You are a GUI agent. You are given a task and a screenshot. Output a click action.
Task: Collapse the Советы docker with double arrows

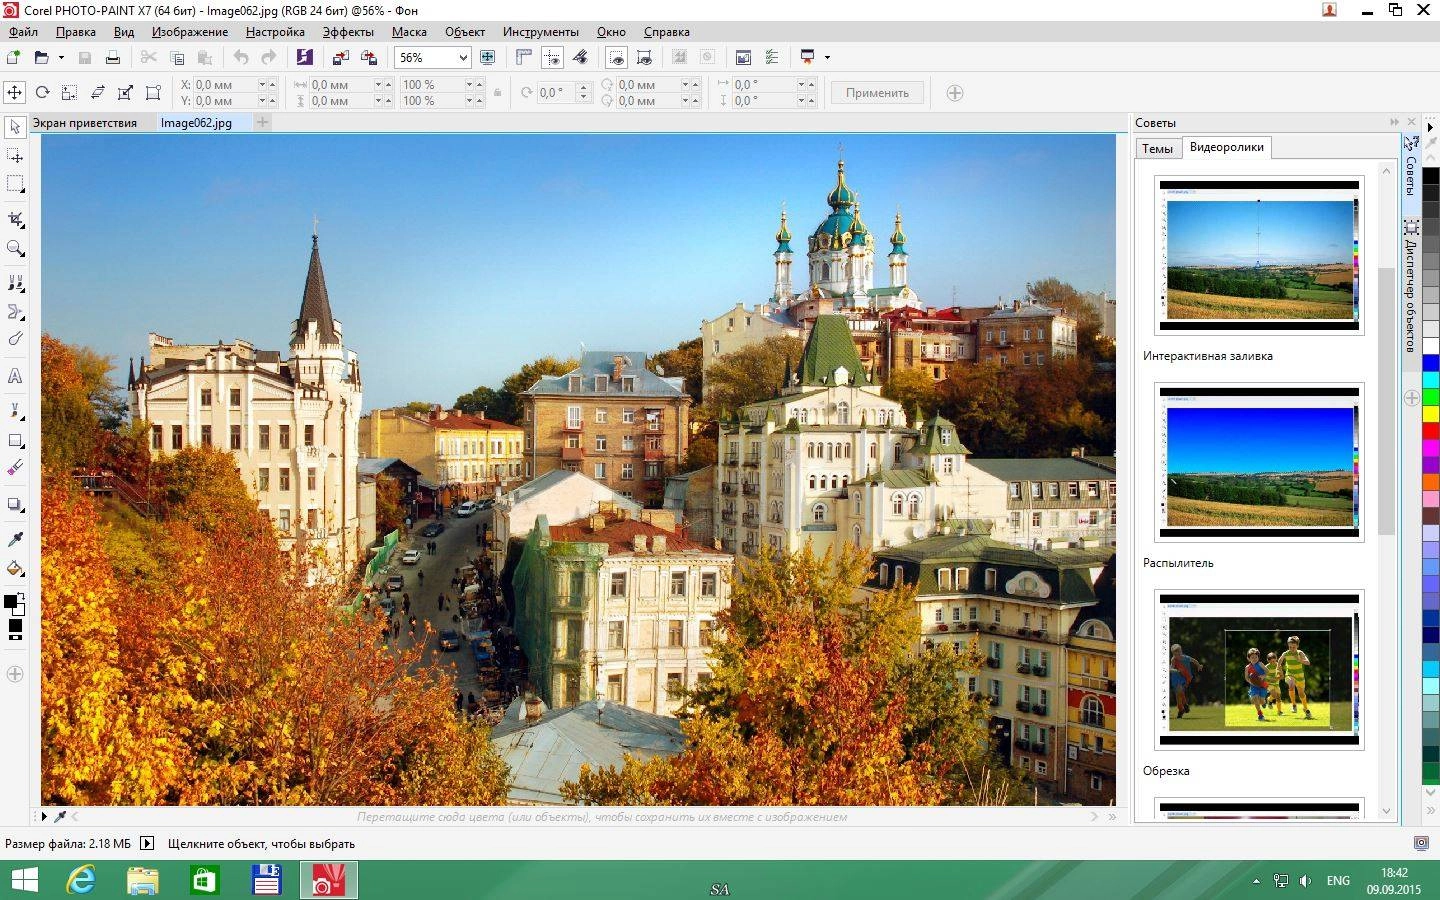point(1394,122)
